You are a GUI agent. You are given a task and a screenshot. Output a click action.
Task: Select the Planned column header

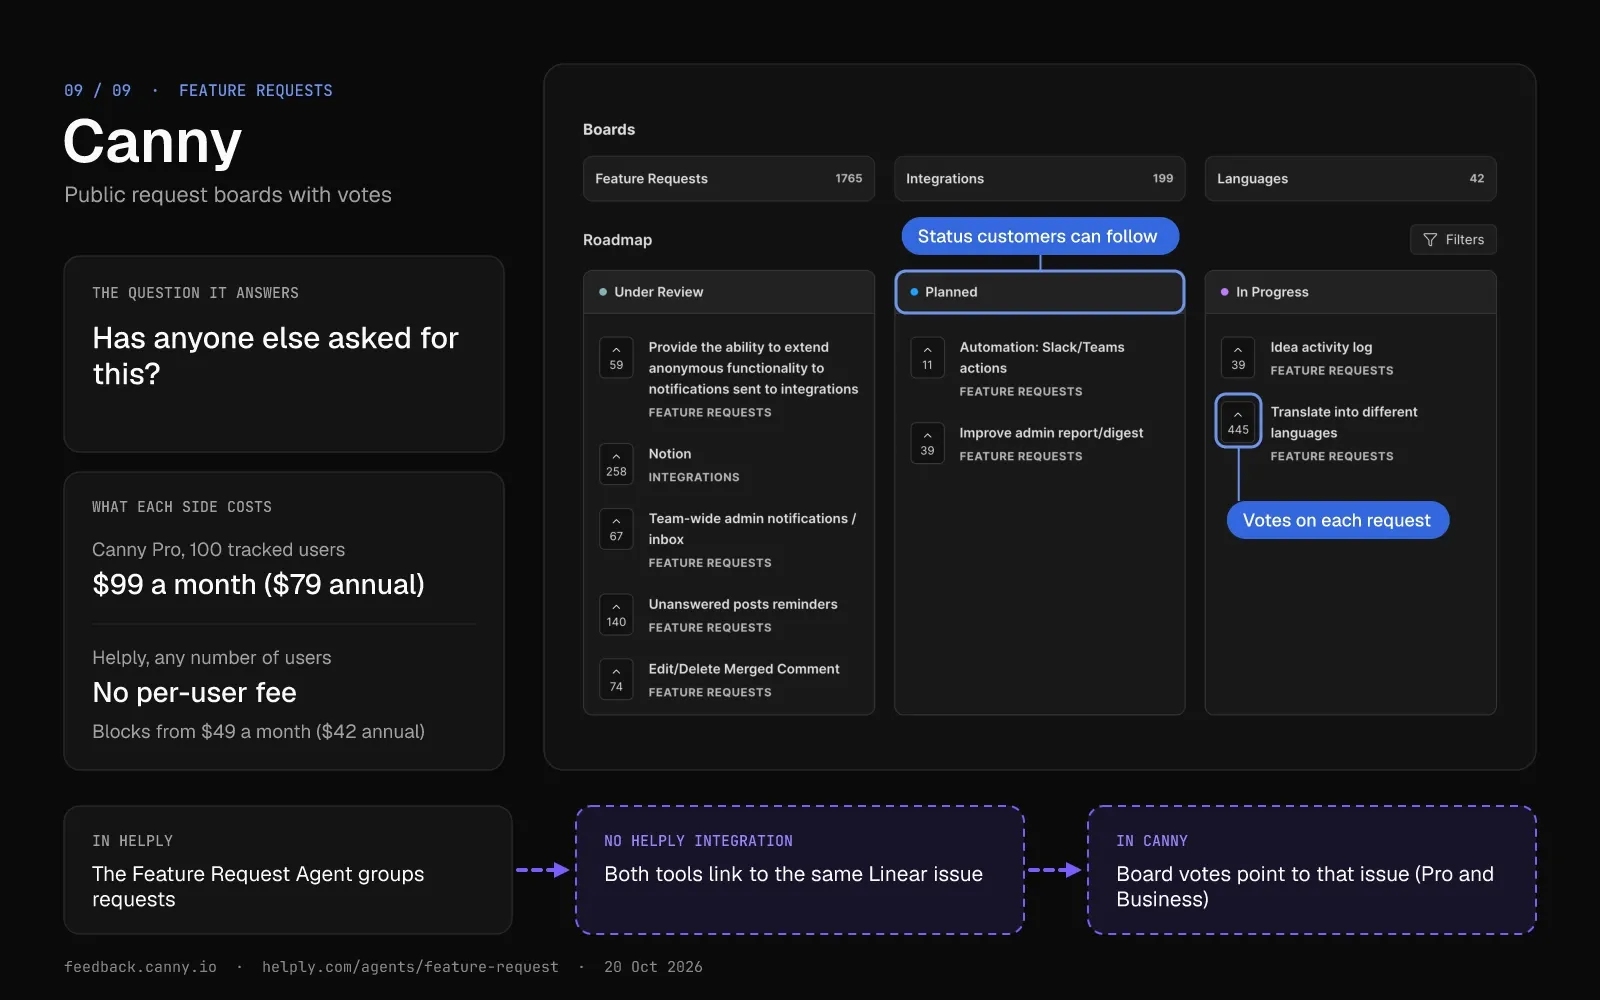(x=1040, y=292)
